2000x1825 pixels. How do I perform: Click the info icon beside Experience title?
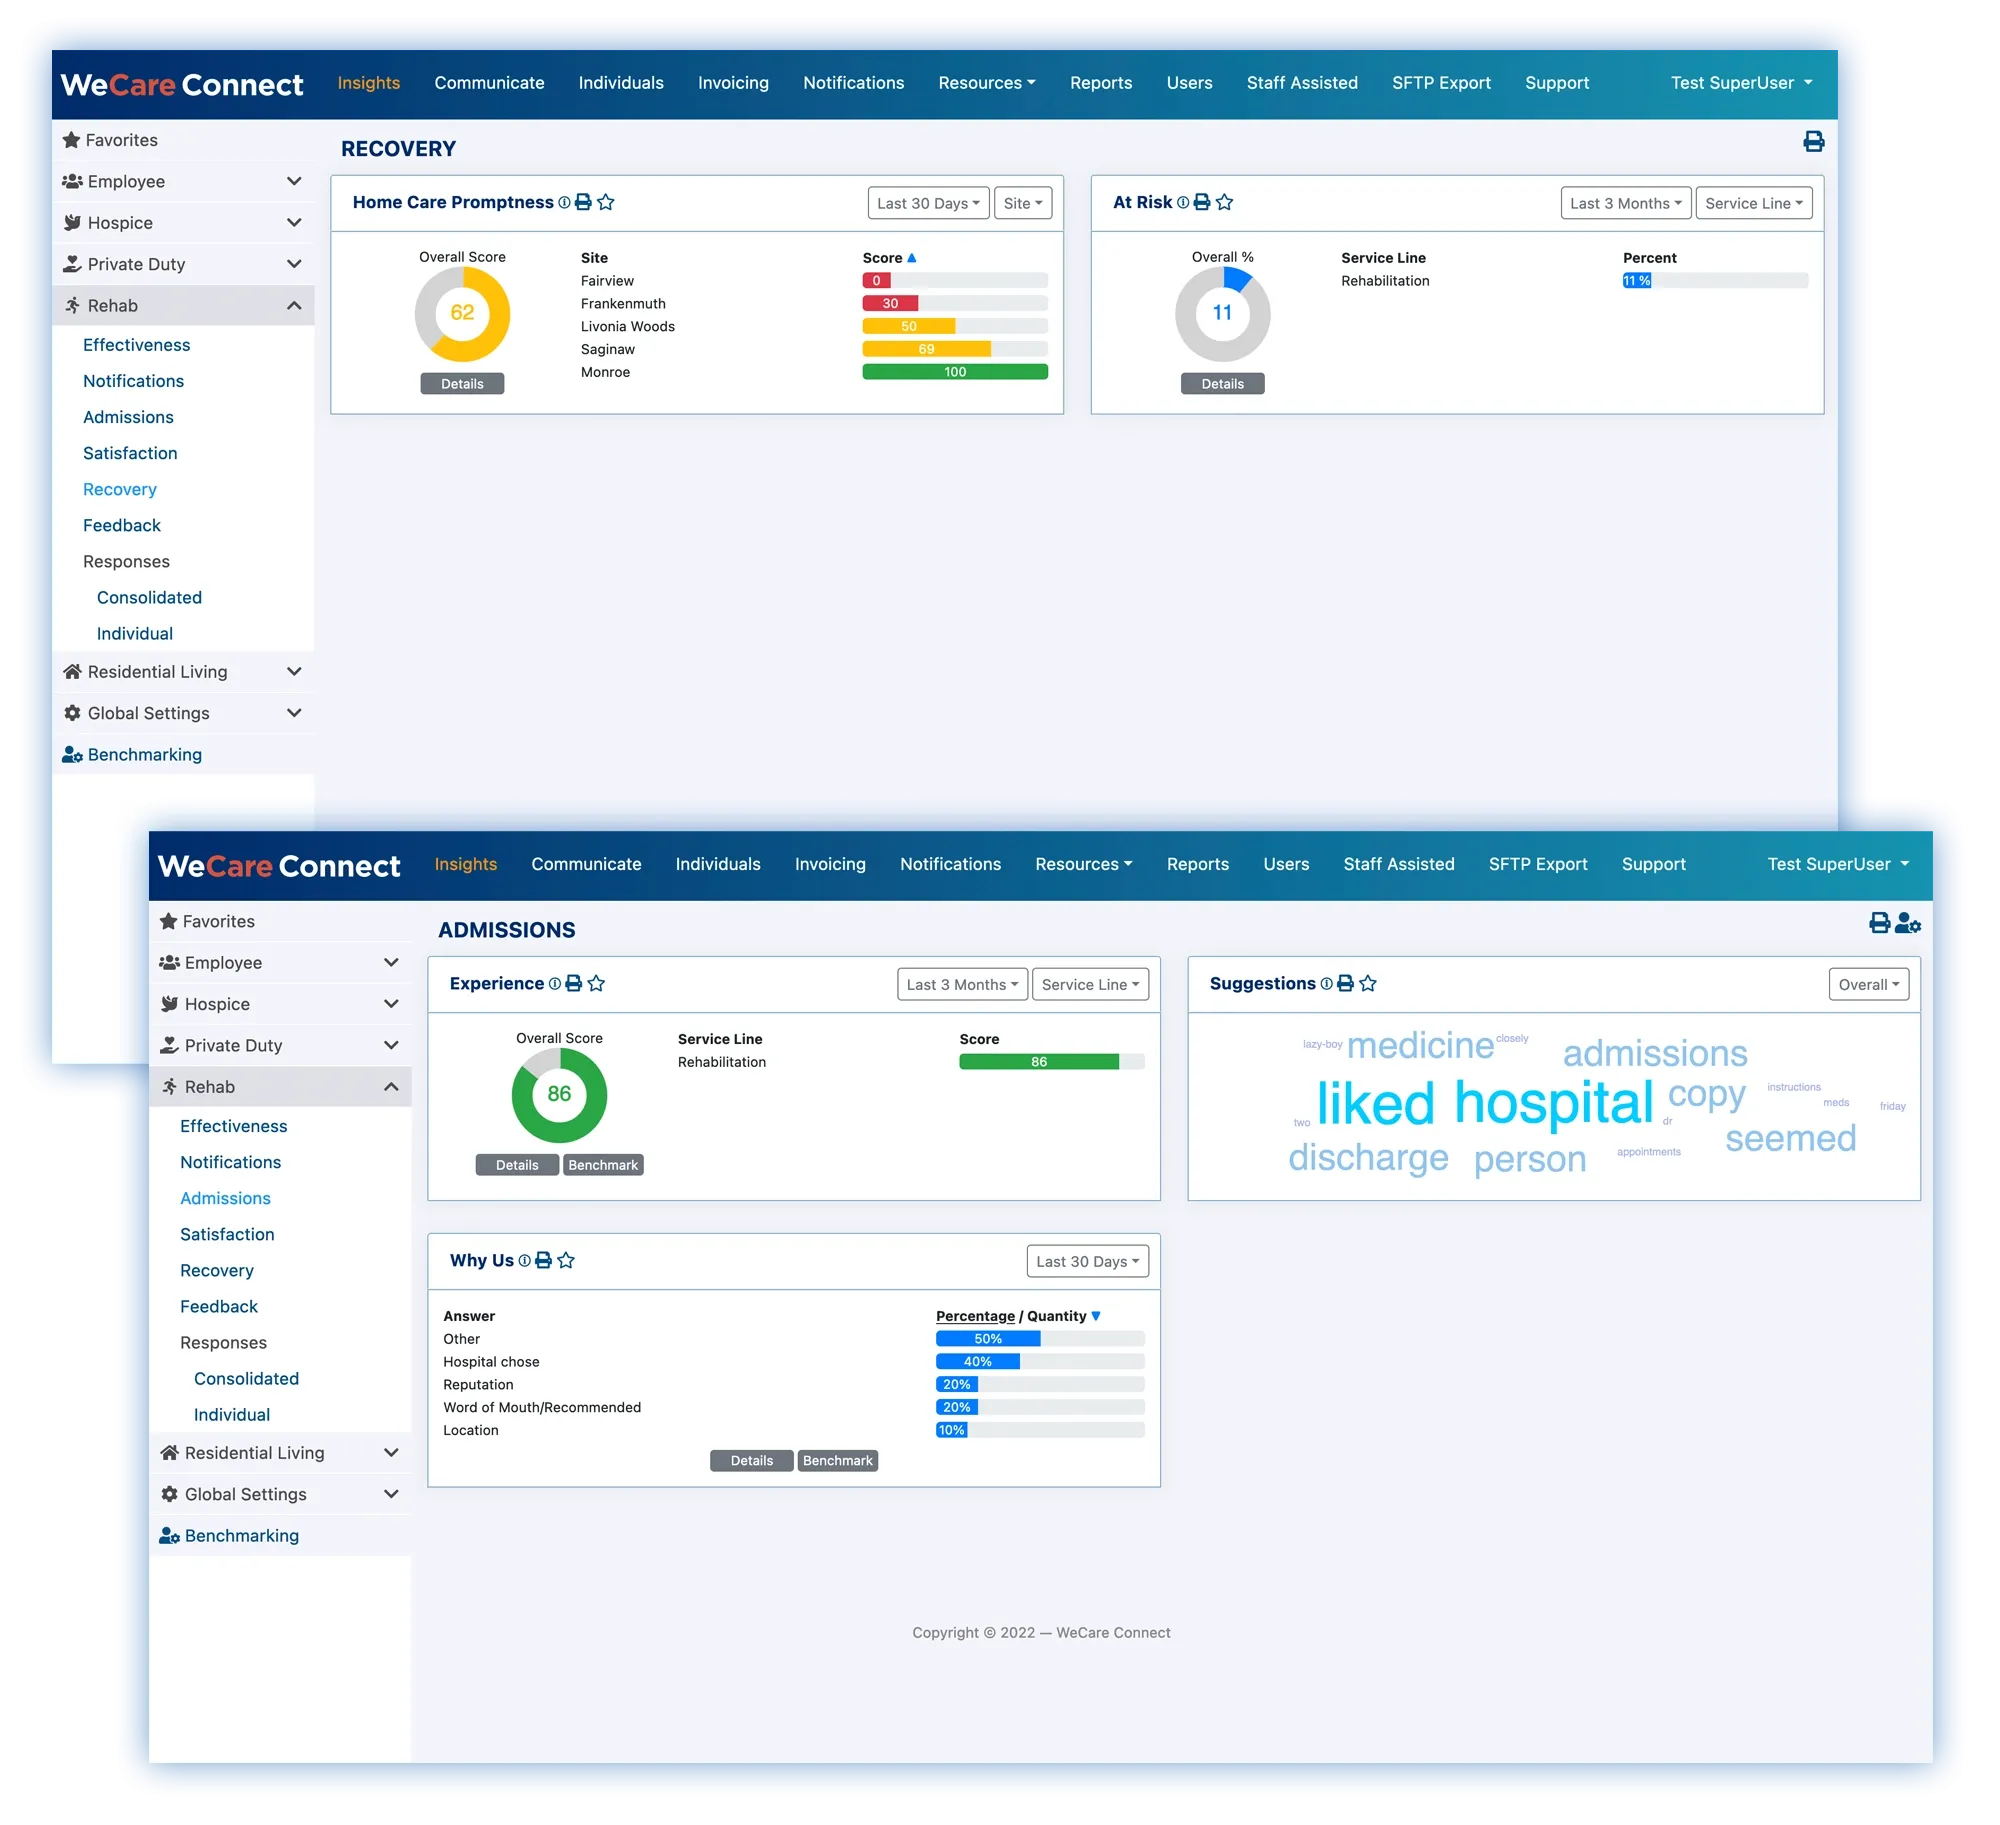pos(554,983)
